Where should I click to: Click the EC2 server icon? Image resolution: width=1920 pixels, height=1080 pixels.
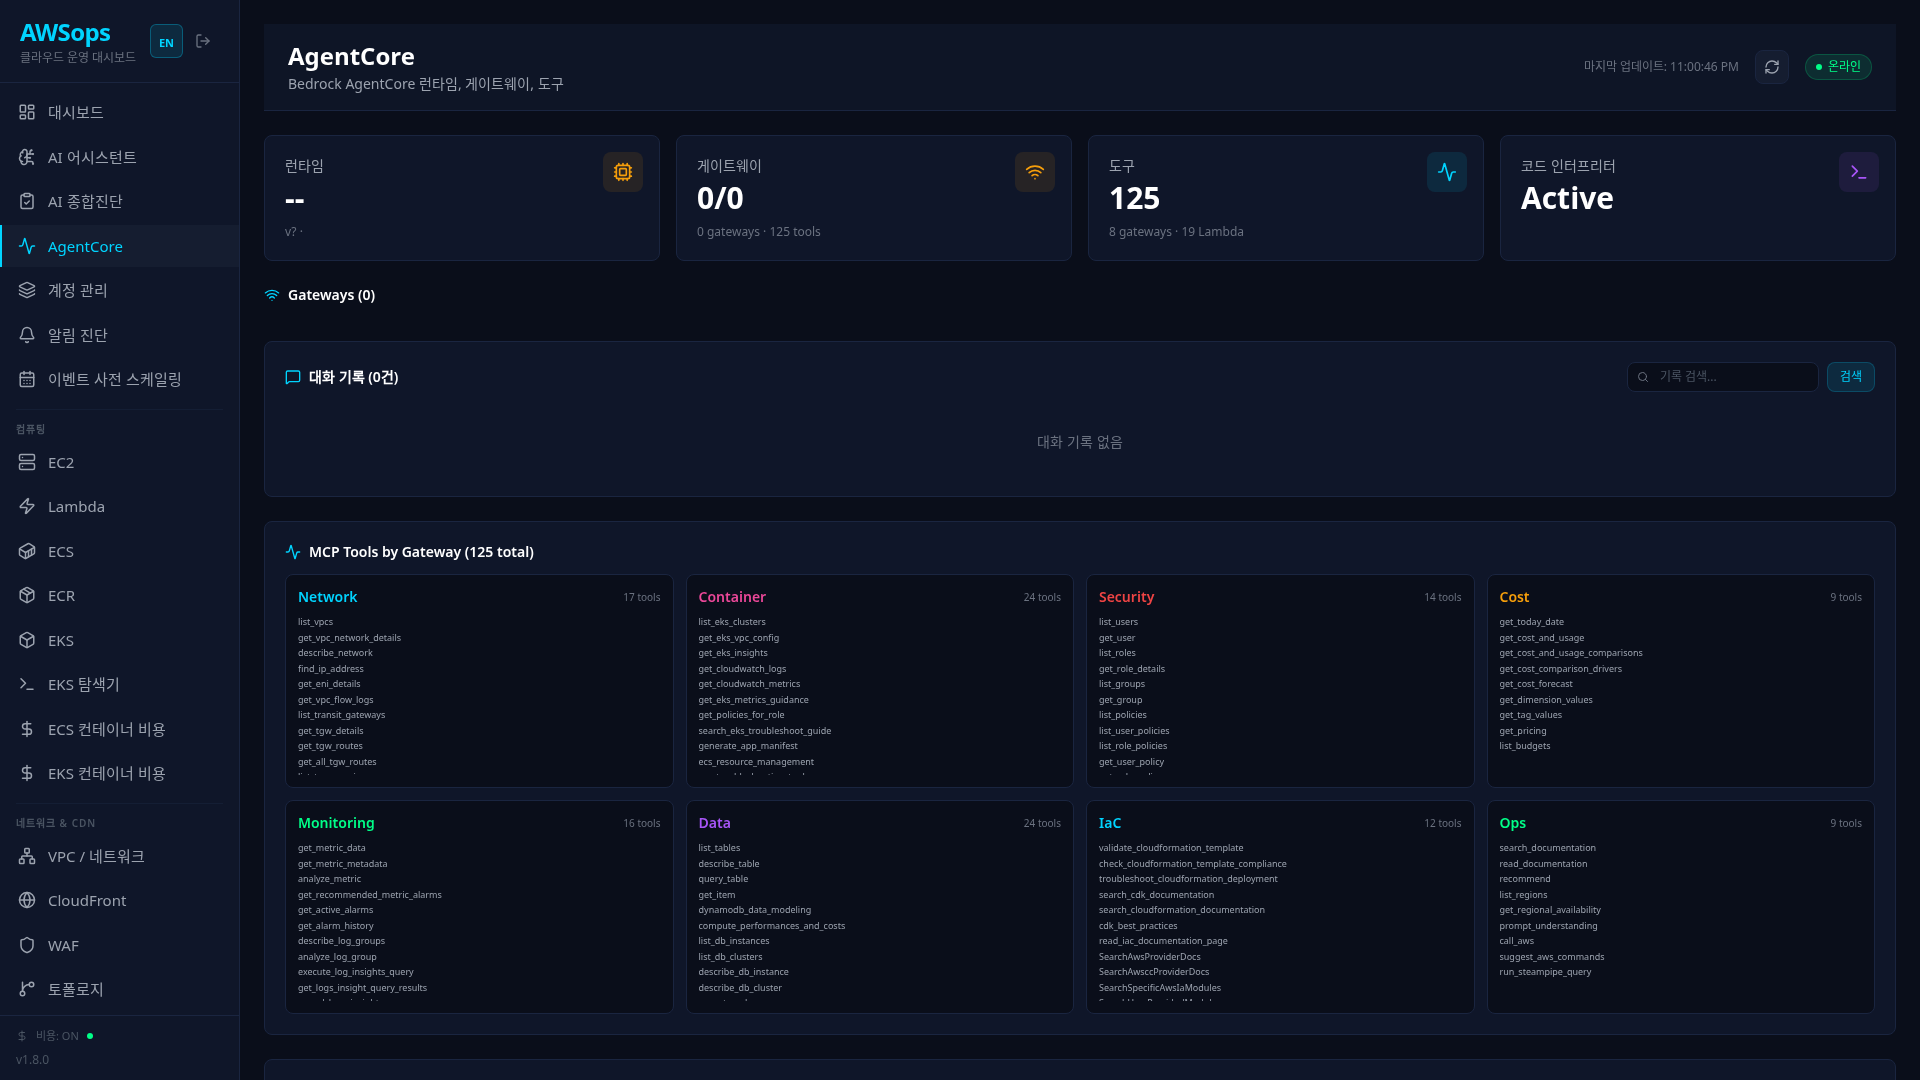tap(27, 462)
